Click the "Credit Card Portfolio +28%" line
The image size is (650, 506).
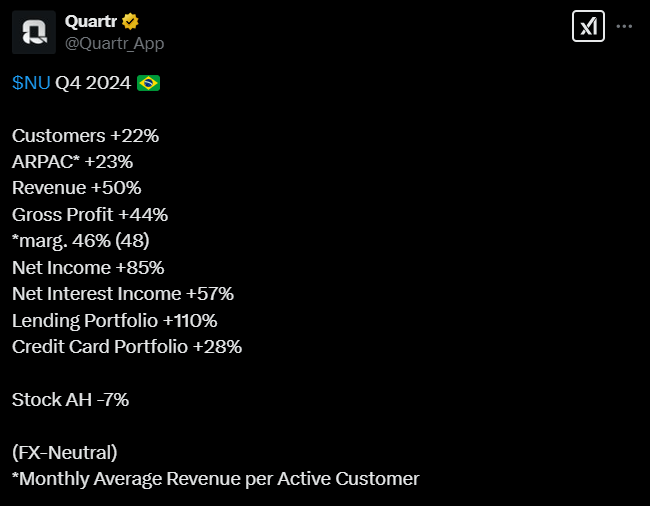(127, 347)
